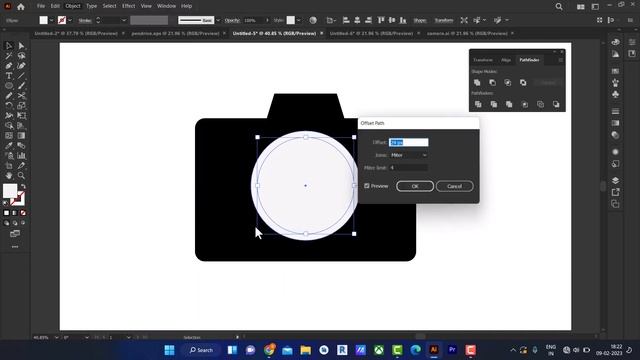Click the Home icon in the top bar
640x360 pixels.
click(21, 7)
